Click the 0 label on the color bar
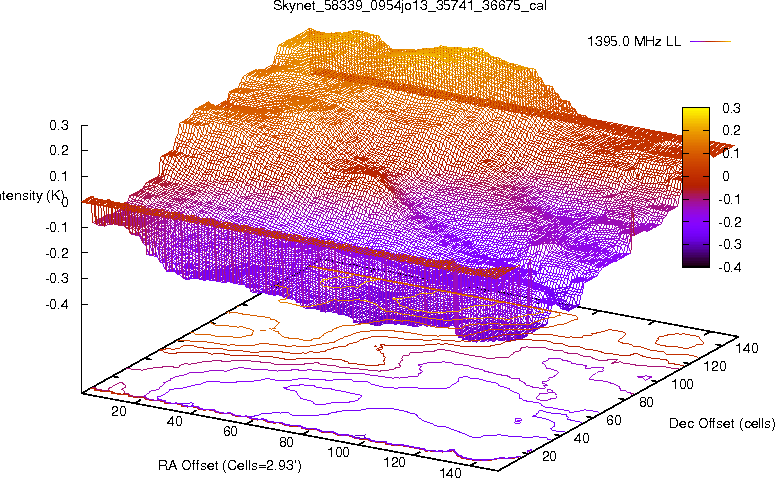775x478 pixels. (726, 176)
